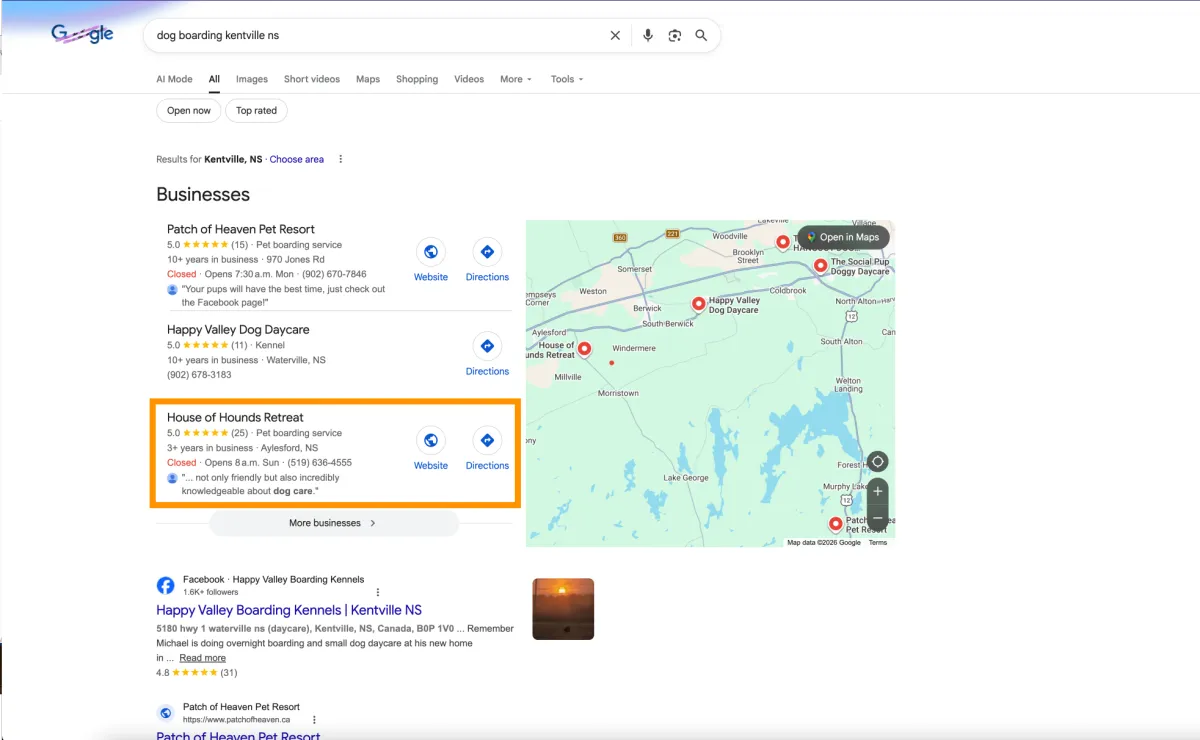
Task: Open Google Lens image search icon
Action: pos(675,35)
